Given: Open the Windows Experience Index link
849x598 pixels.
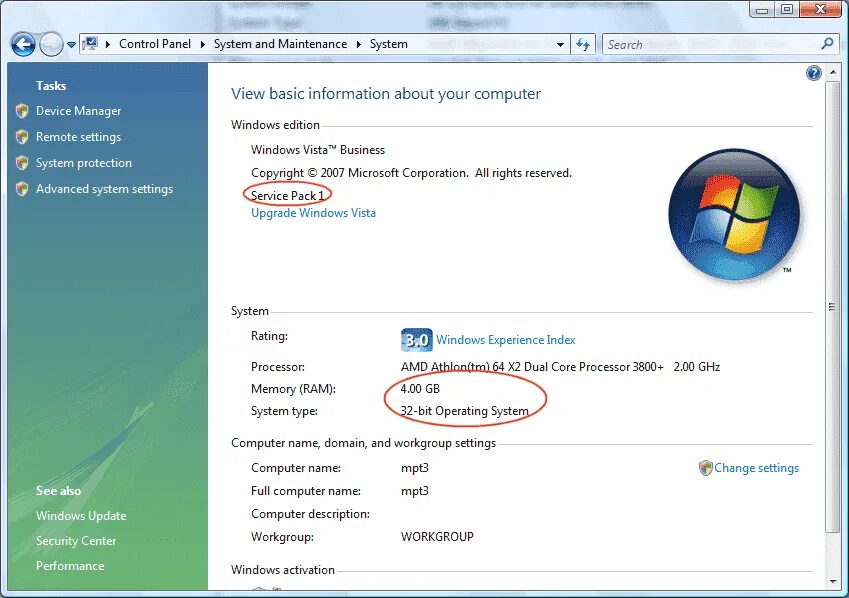Looking at the screenshot, I should click(506, 340).
